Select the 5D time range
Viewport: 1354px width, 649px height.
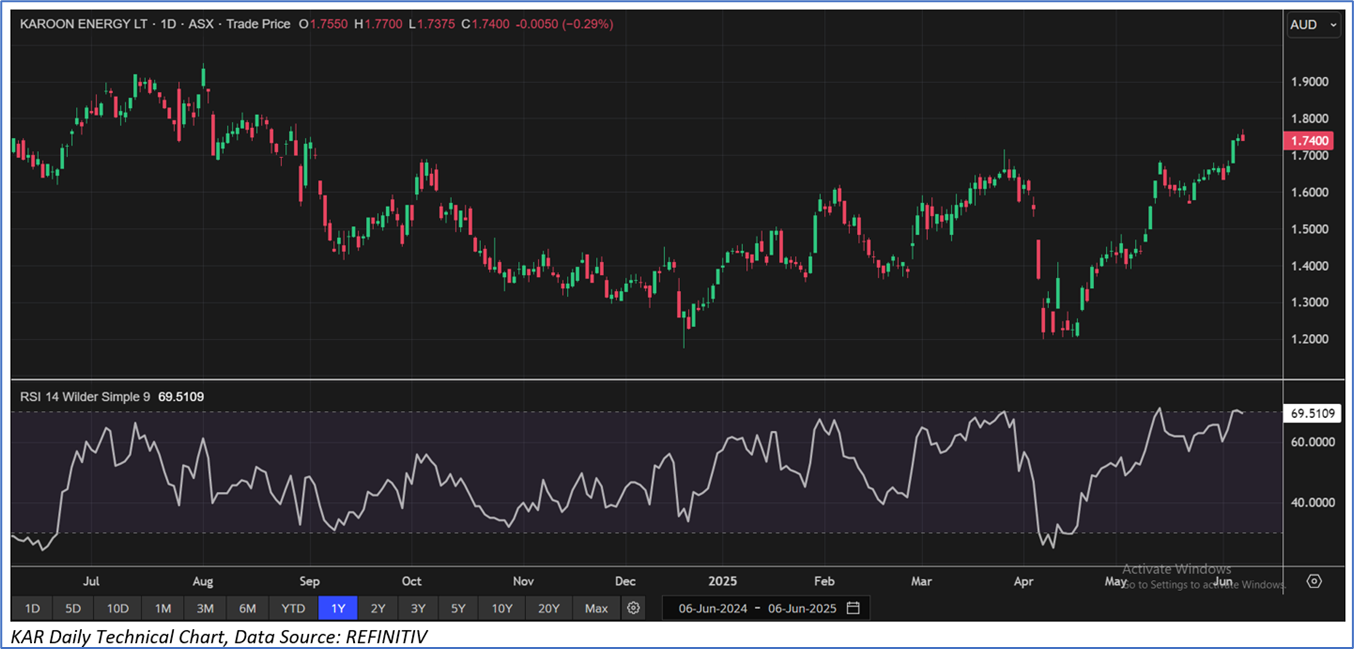[x=73, y=608]
